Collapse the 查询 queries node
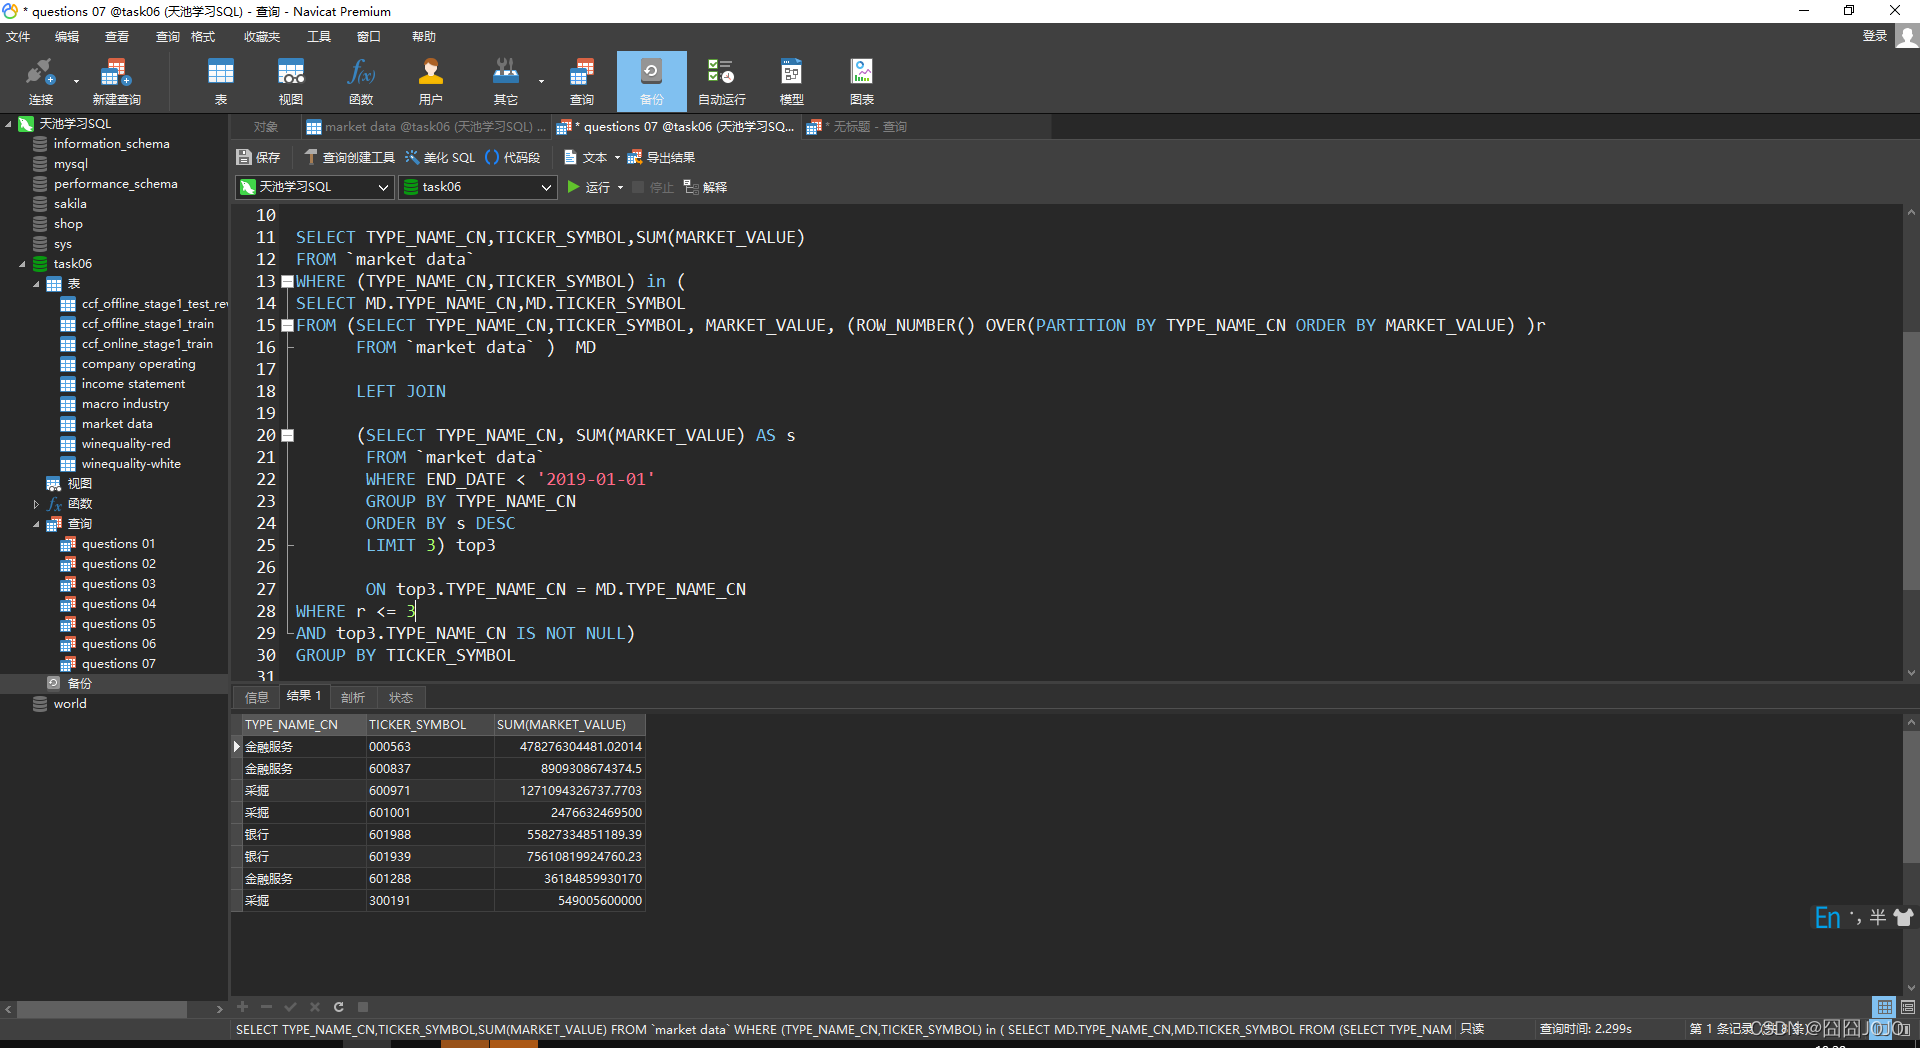The image size is (1920, 1048). (x=36, y=524)
